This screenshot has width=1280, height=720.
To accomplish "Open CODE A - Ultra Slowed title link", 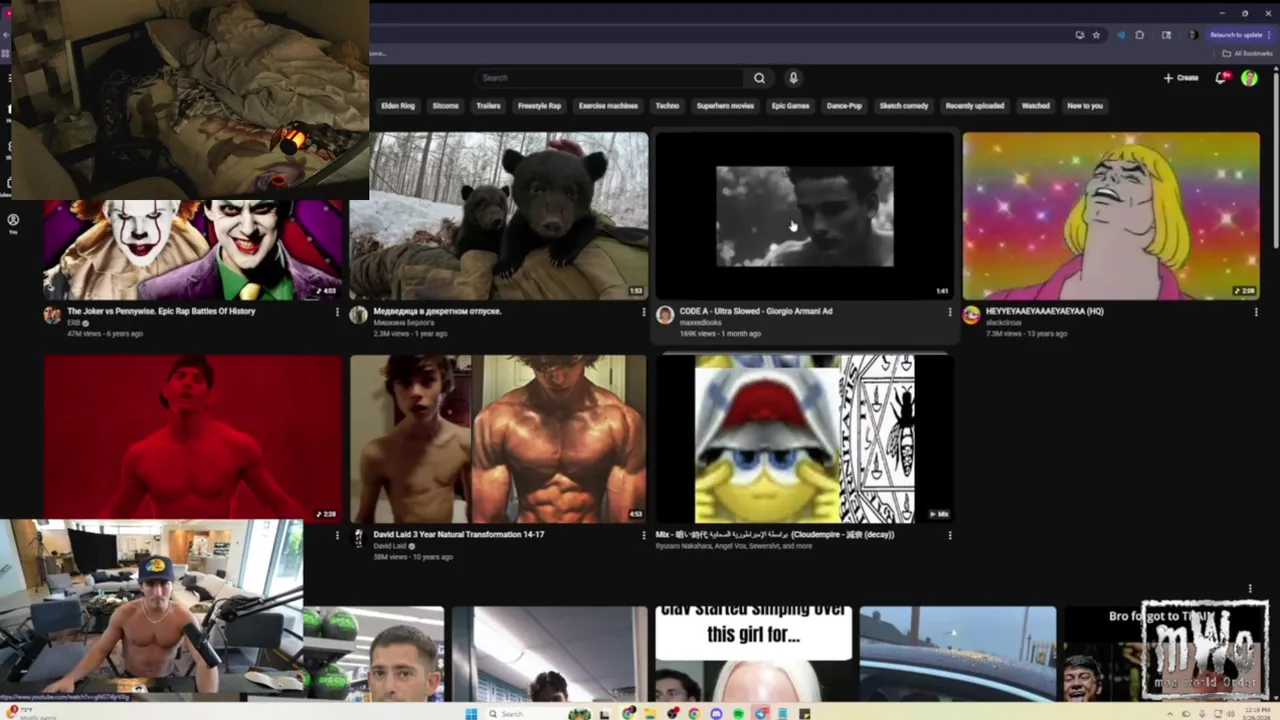I will coord(756,311).
